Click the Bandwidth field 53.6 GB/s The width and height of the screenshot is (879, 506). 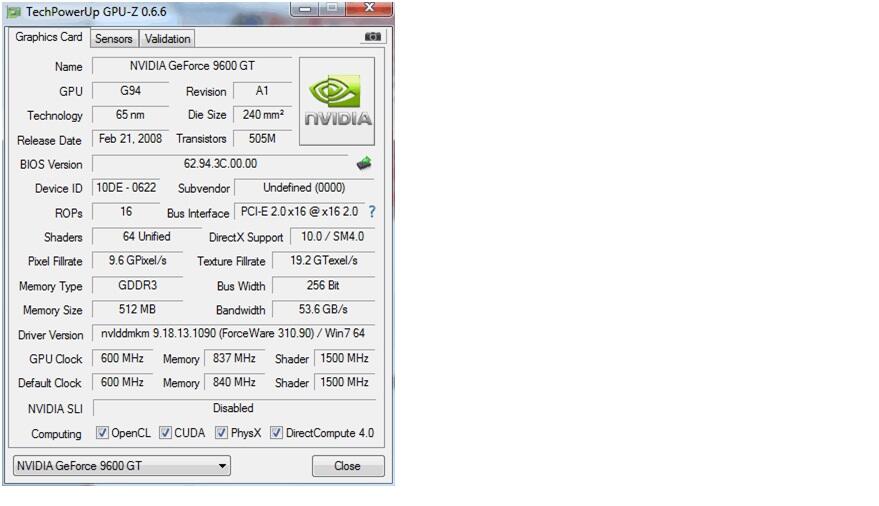(x=323, y=309)
